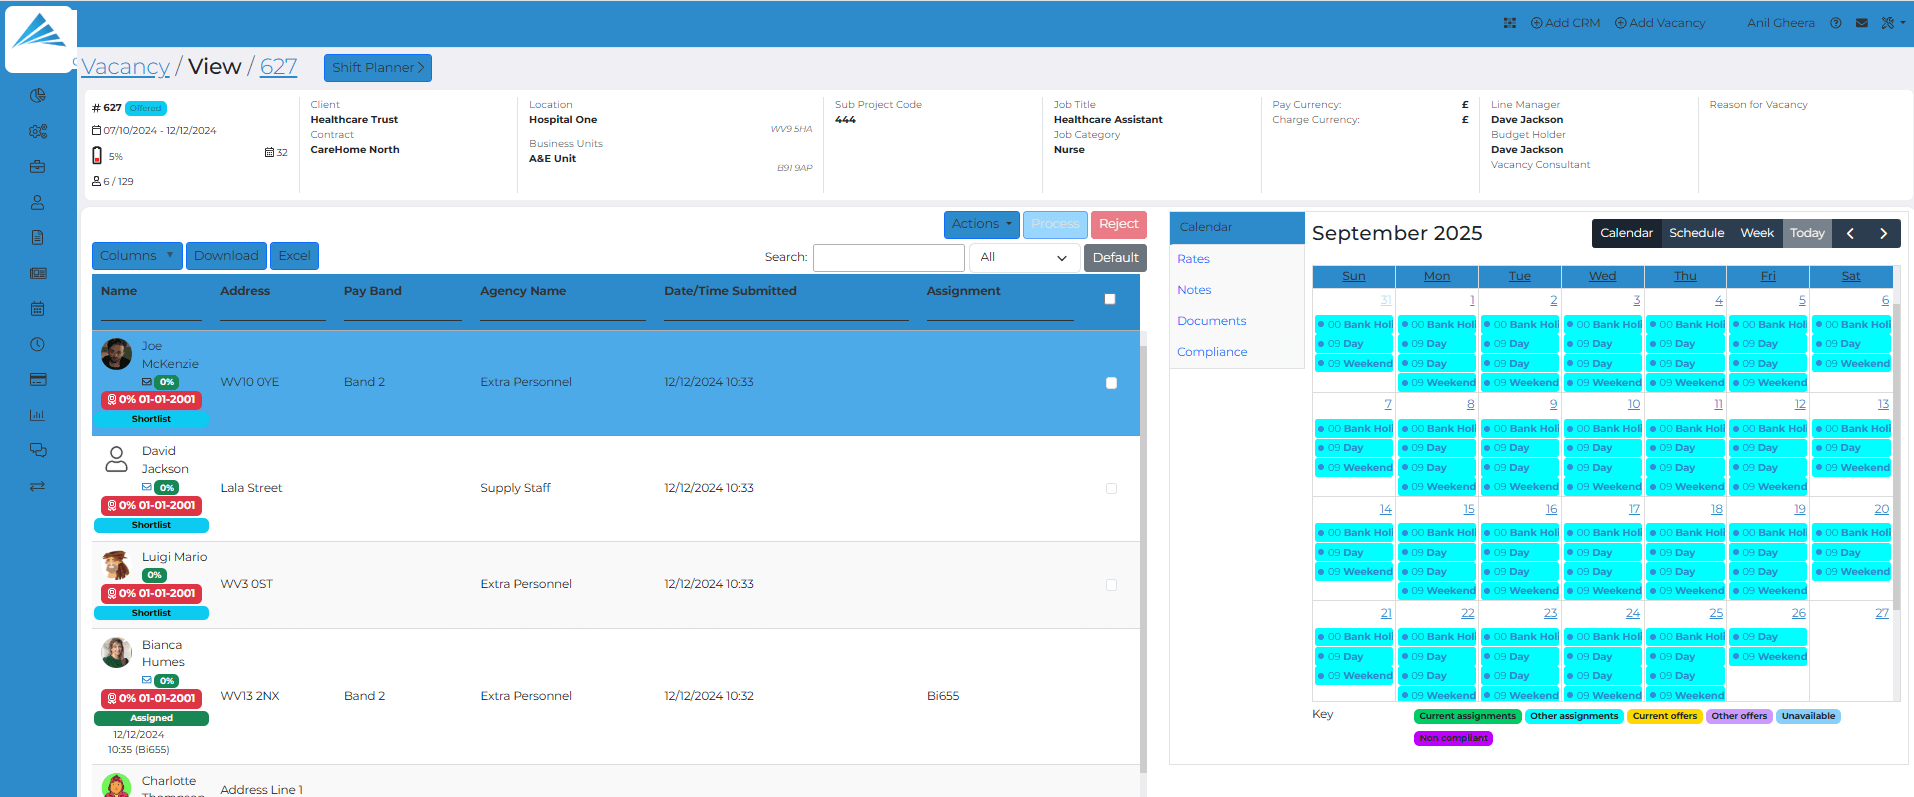Image resolution: width=1914 pixels, height=797 pixels.
Task: Open the Columns dropdown
Action: tap(137, 256)
